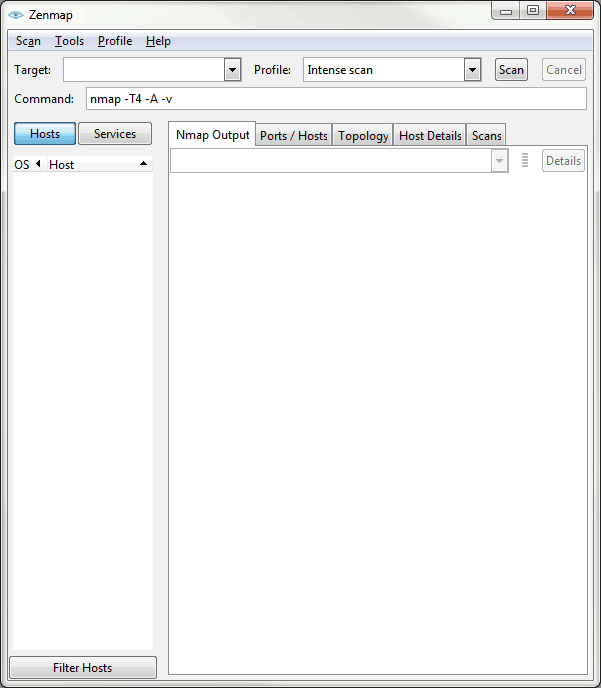Maximize the Zenmap window
The height and width of the screenshot is (688, 601).
(x=533, y=11)
